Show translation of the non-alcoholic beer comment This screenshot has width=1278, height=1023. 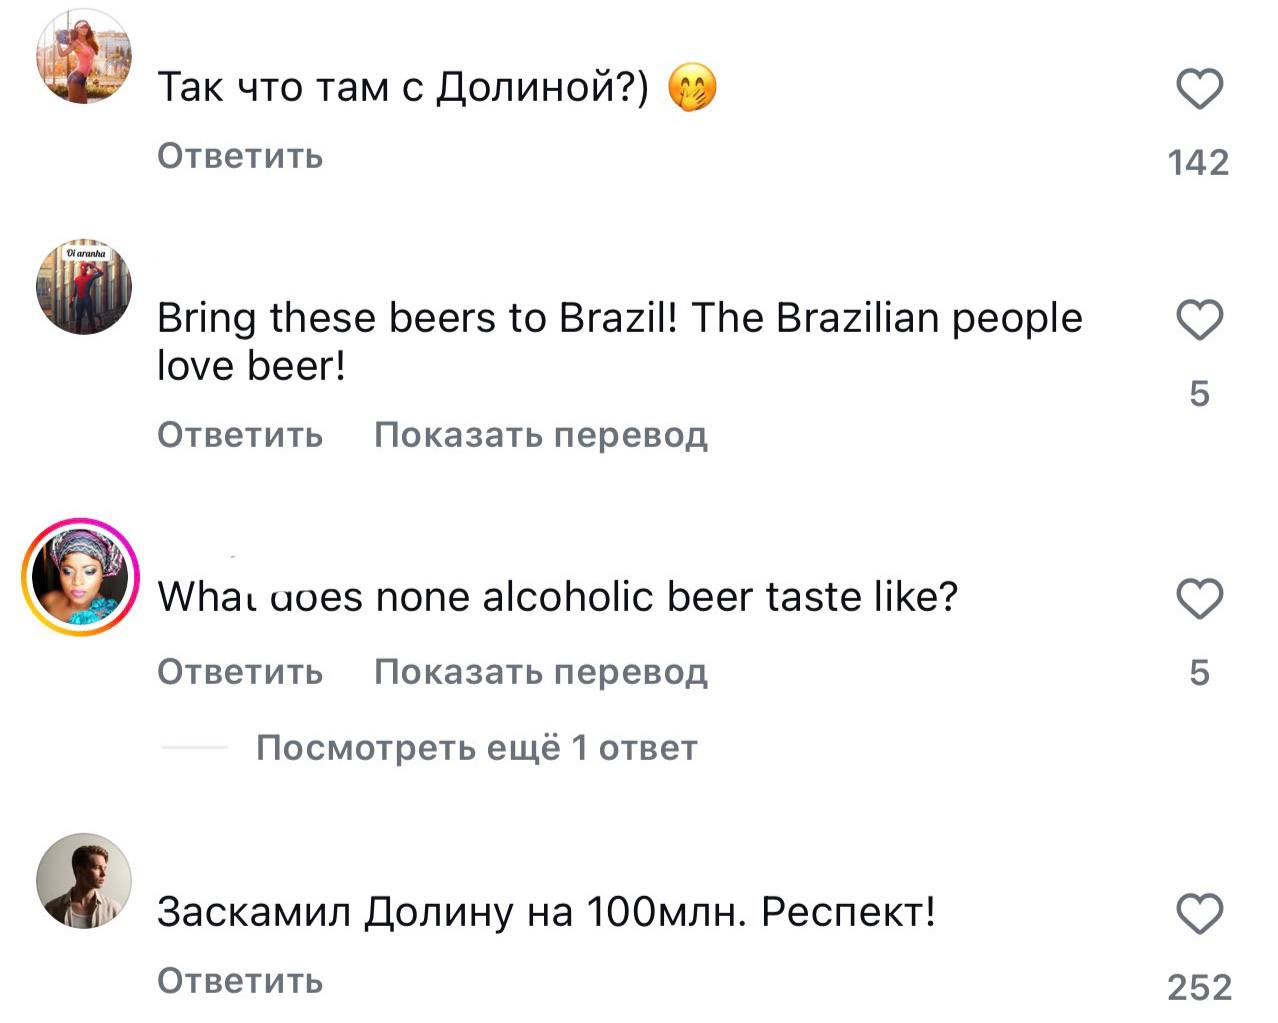pos(540,672)
